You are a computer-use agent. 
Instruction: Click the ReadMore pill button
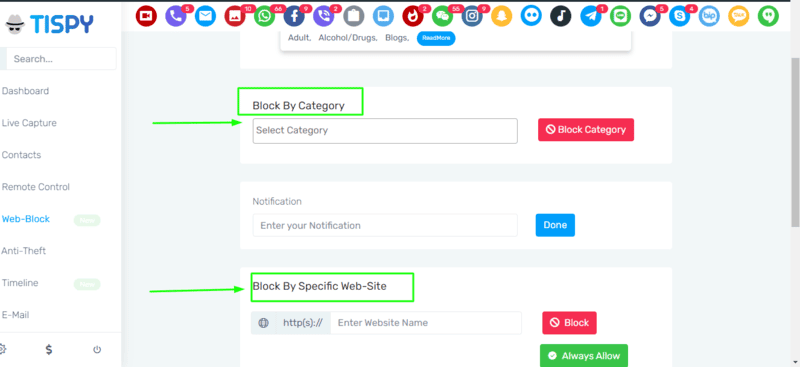pyautogui.click(x=436, y=38)
